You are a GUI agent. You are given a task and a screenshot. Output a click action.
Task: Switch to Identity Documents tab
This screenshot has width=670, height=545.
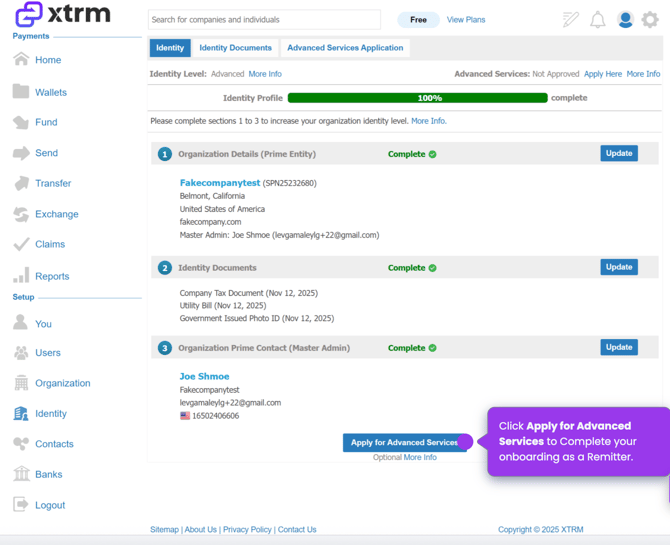[x=235, y=48]
